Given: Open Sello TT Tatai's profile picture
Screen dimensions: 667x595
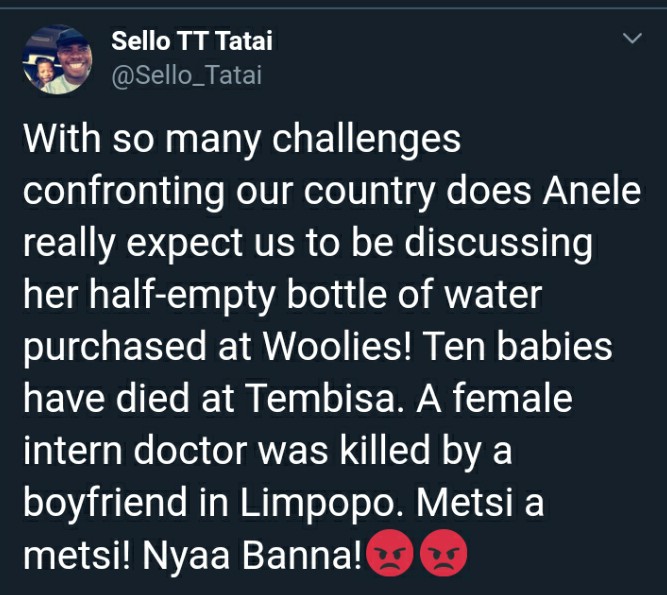Looking at the screenshot, I should tap(57, 59).
